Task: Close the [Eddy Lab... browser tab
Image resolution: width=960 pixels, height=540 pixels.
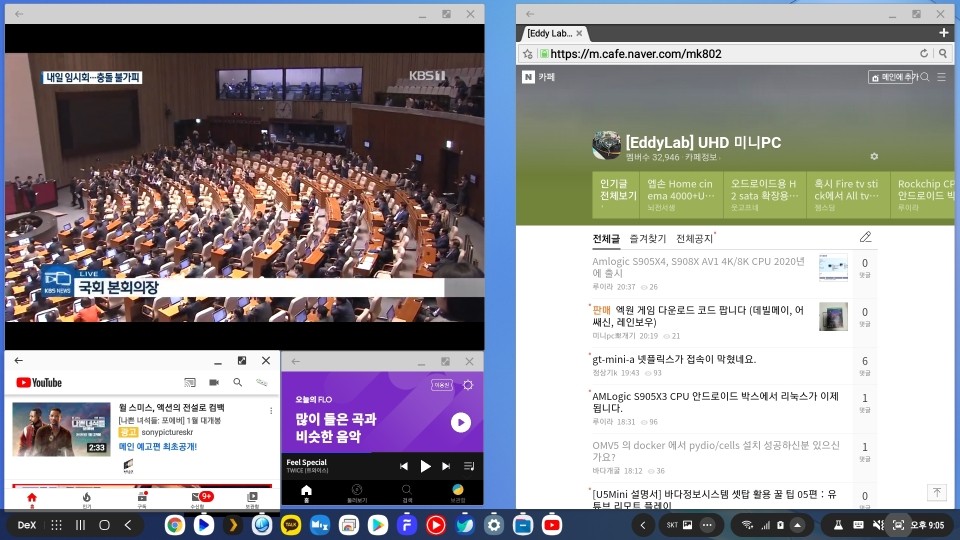Action: click(x=579, y=33)
